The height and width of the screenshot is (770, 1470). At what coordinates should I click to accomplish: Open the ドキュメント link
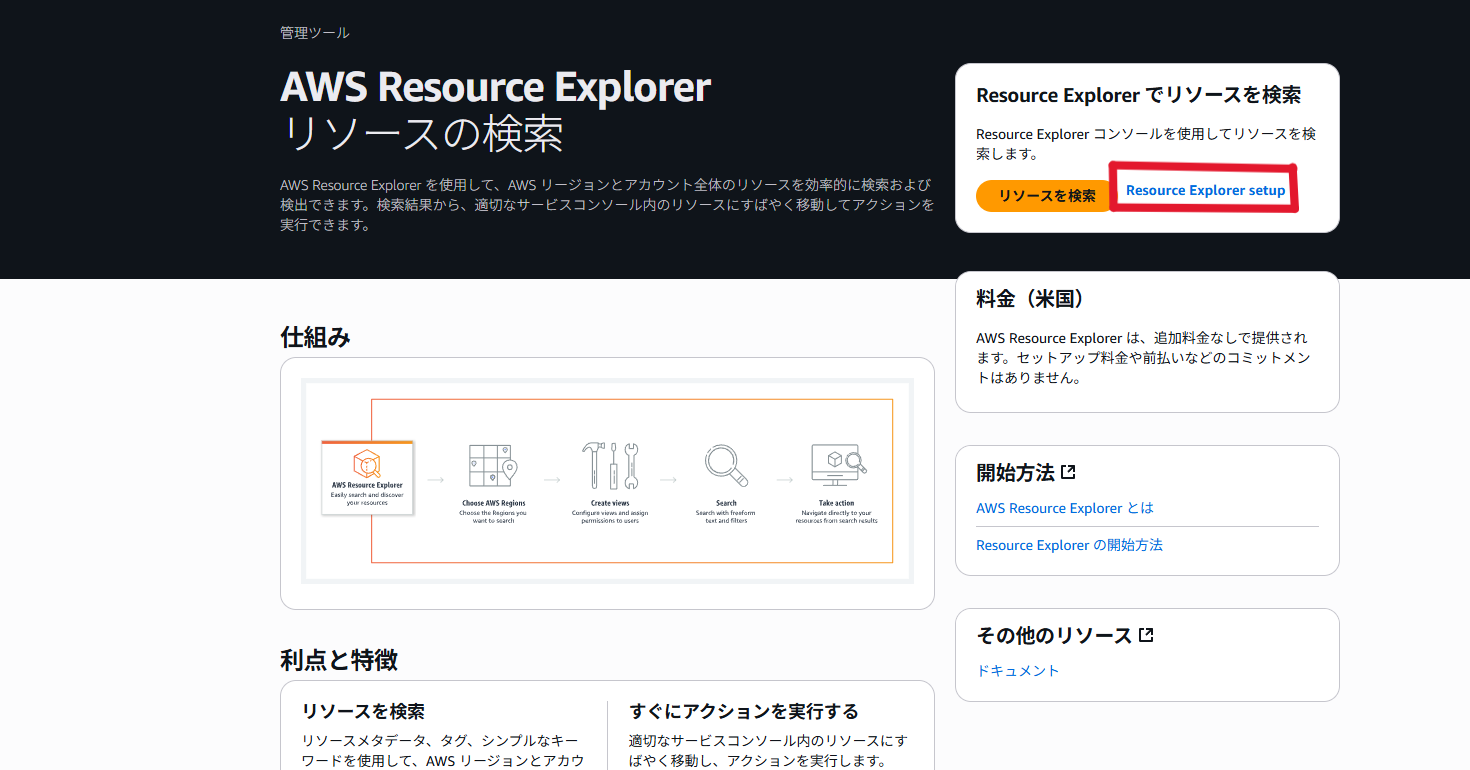pyautogui.click(x=1017, y=670)
